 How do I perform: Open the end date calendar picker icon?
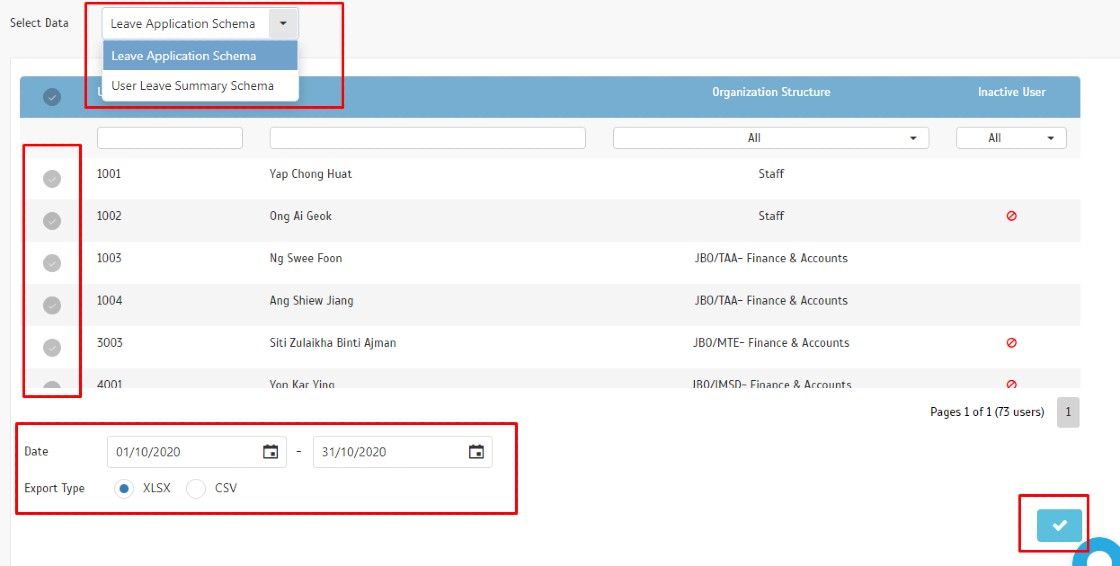(476, 452)
